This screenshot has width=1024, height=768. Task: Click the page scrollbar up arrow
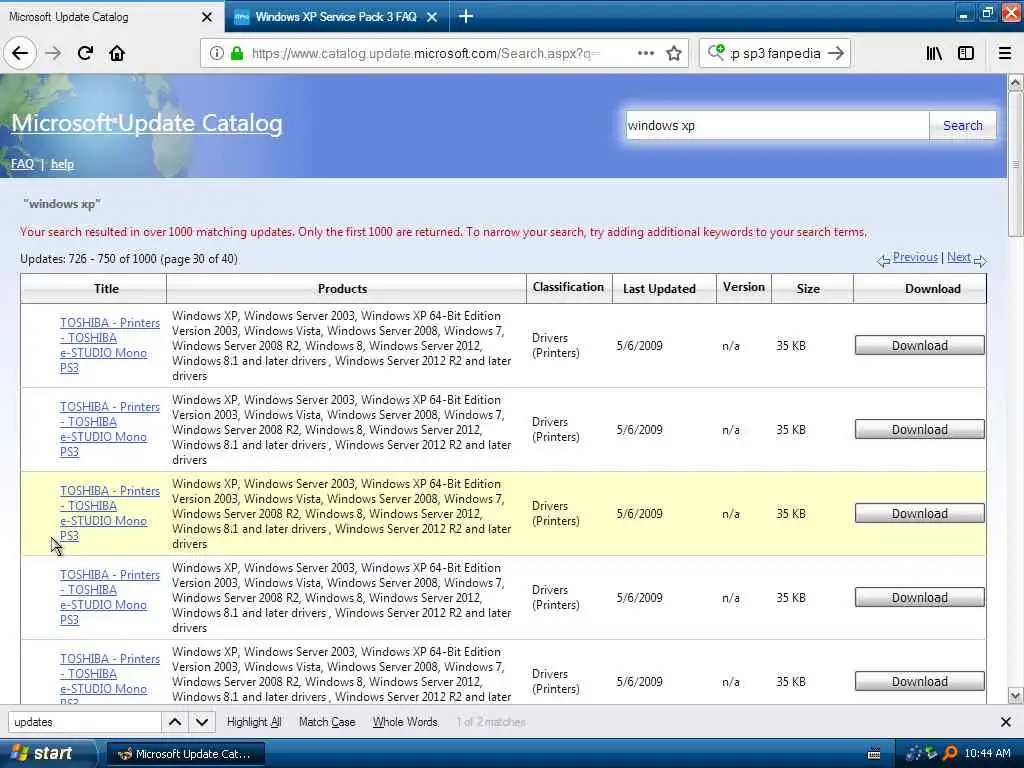(1016, 83)
